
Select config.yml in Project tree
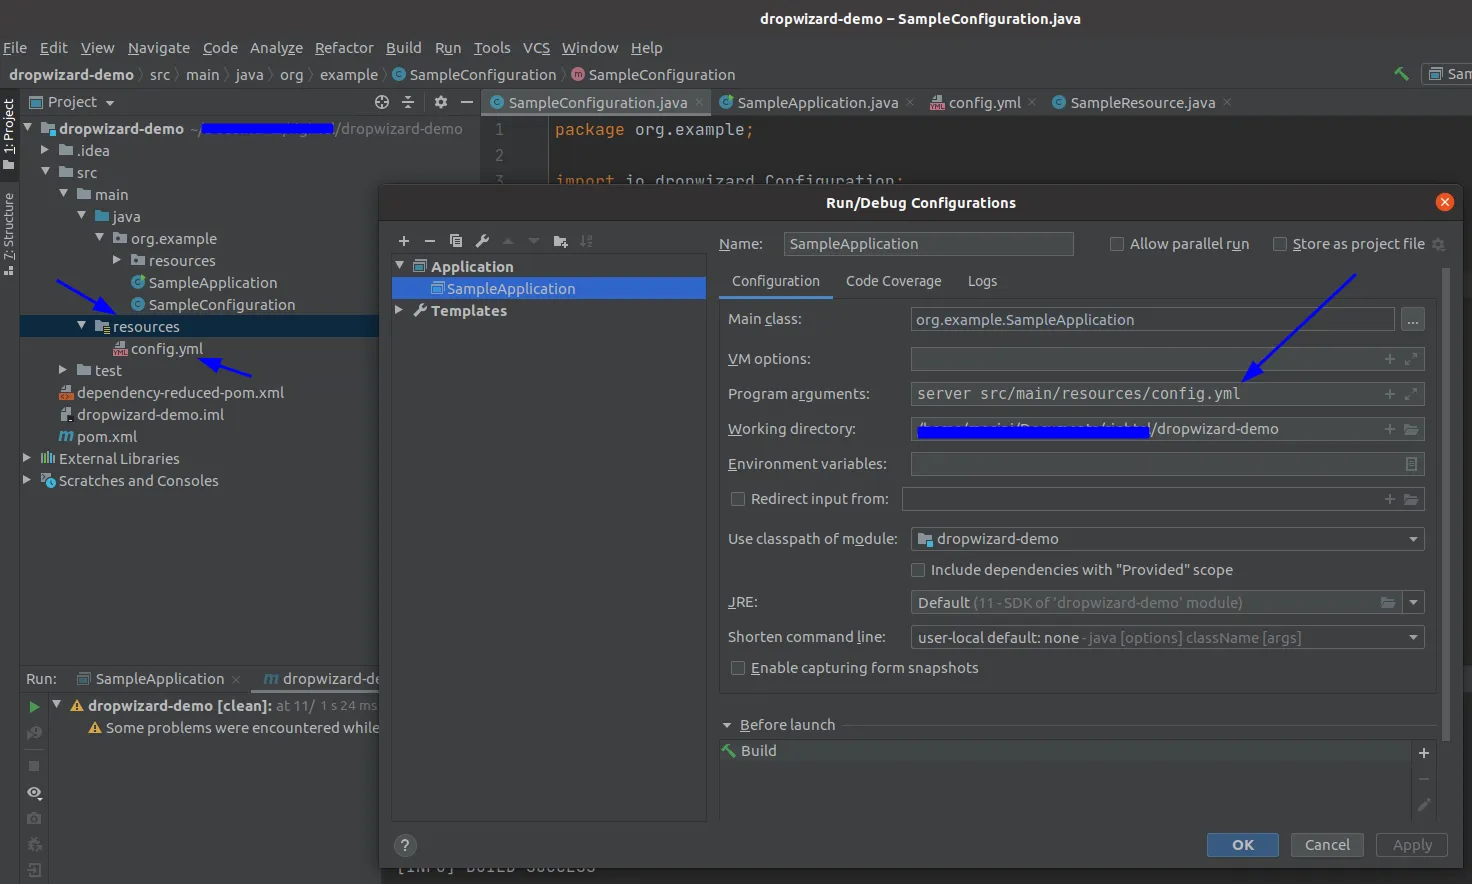click(166, 349)
